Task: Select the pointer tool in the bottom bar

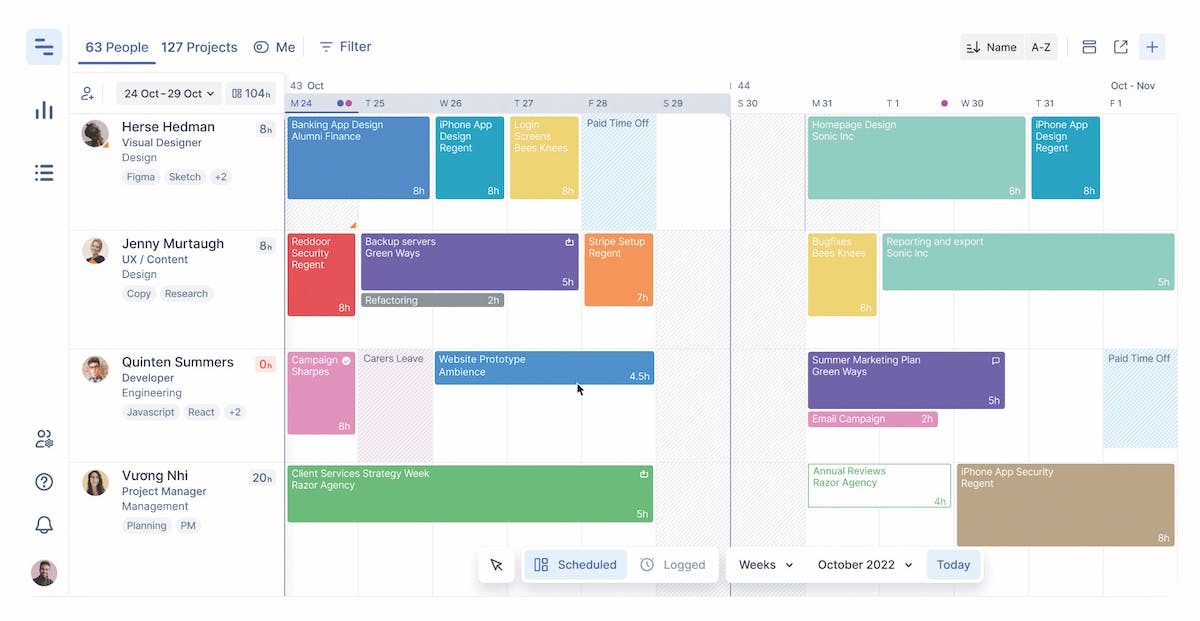Action: [x=497, y=564]
